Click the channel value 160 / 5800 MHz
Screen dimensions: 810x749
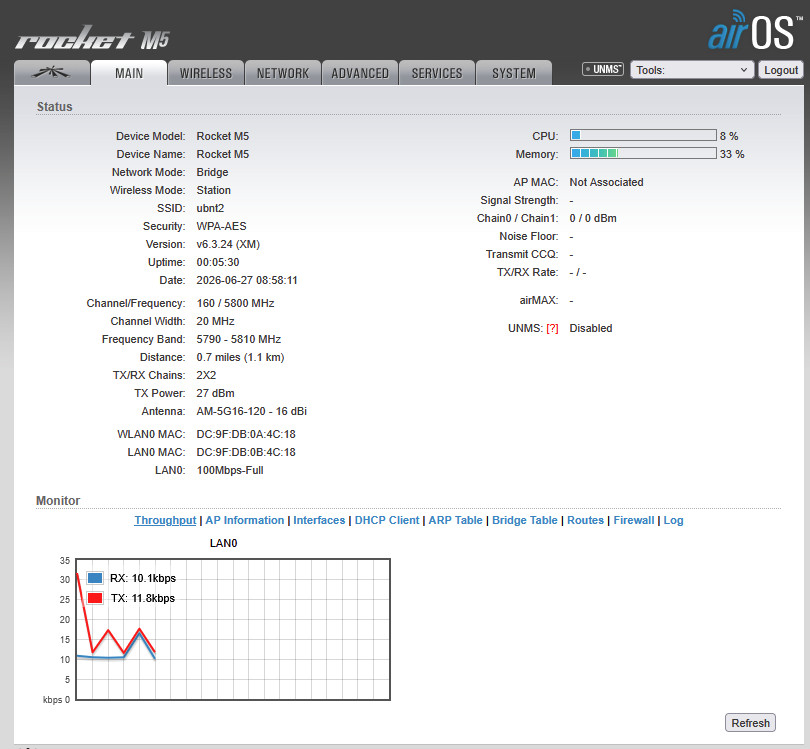235,303
